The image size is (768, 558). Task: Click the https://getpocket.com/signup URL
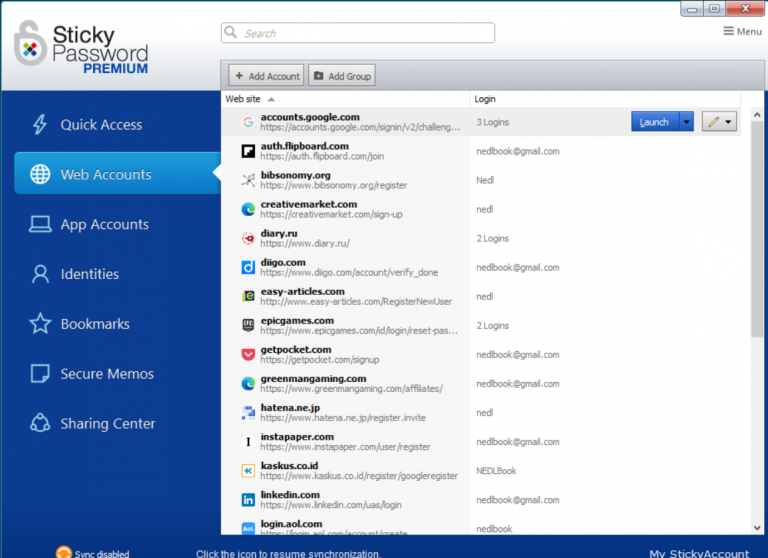pos(319,360)
